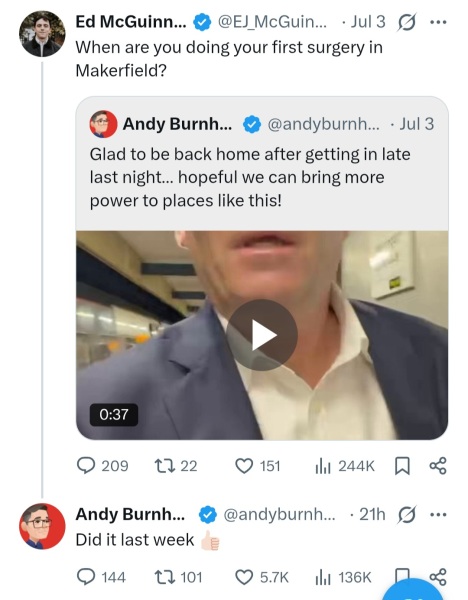Screen dimensions: 468x600
Task: Bookmark Ed McGuinness's post
Action: [402, 466]
